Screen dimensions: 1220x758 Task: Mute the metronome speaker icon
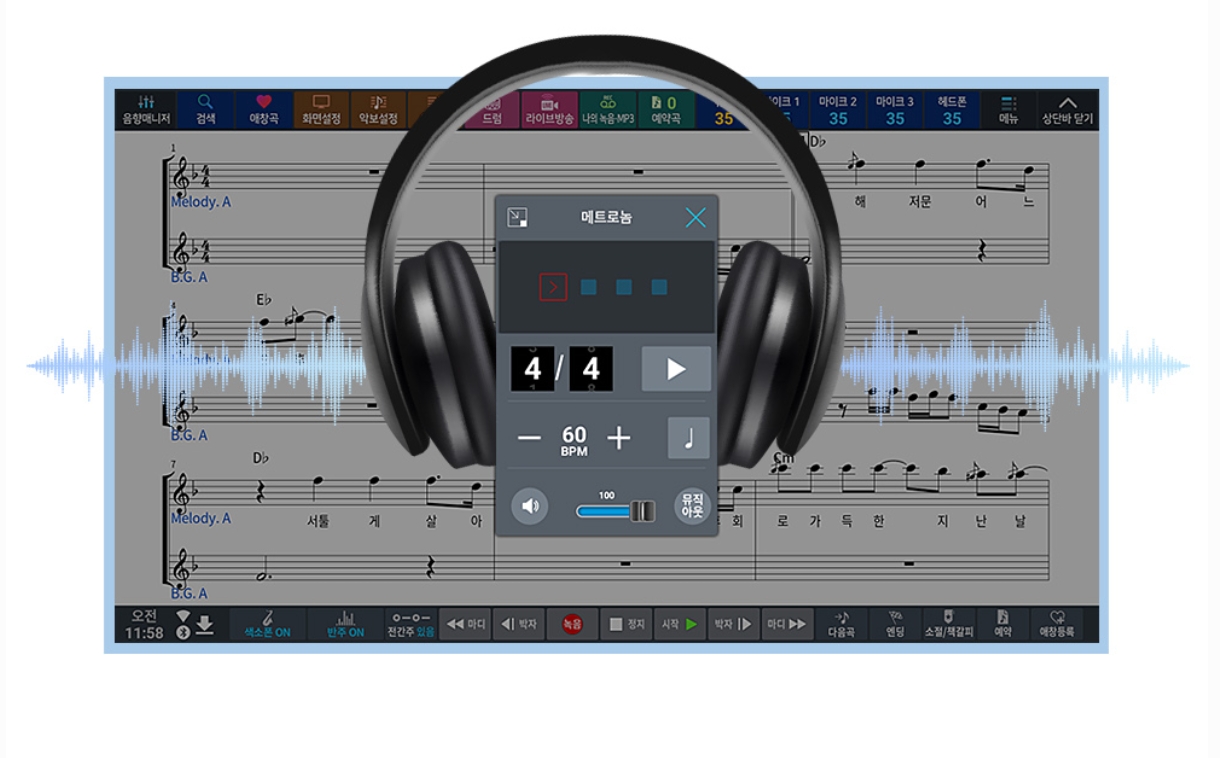coord(530,506)
